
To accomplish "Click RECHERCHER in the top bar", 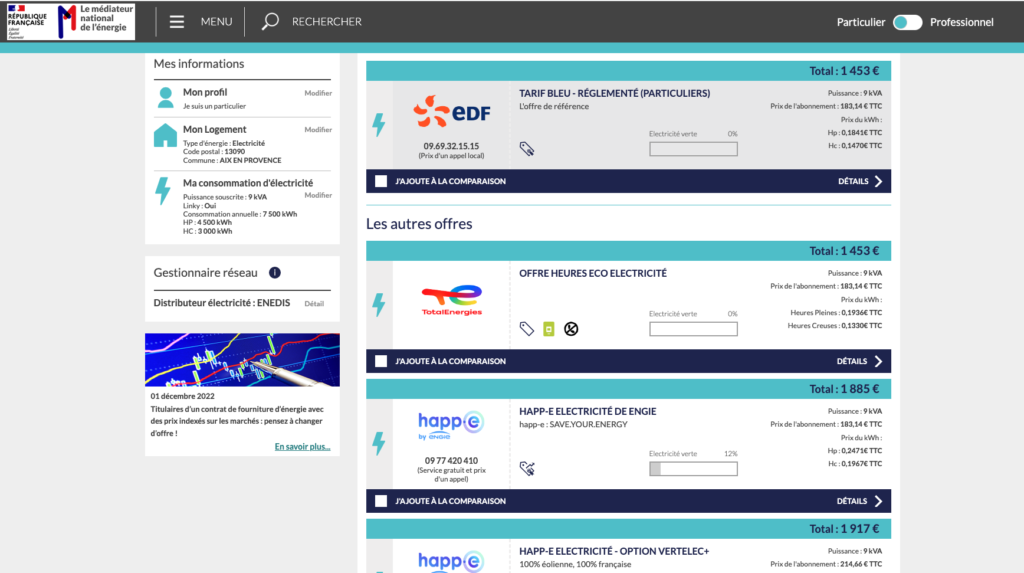I will point(327,22).
